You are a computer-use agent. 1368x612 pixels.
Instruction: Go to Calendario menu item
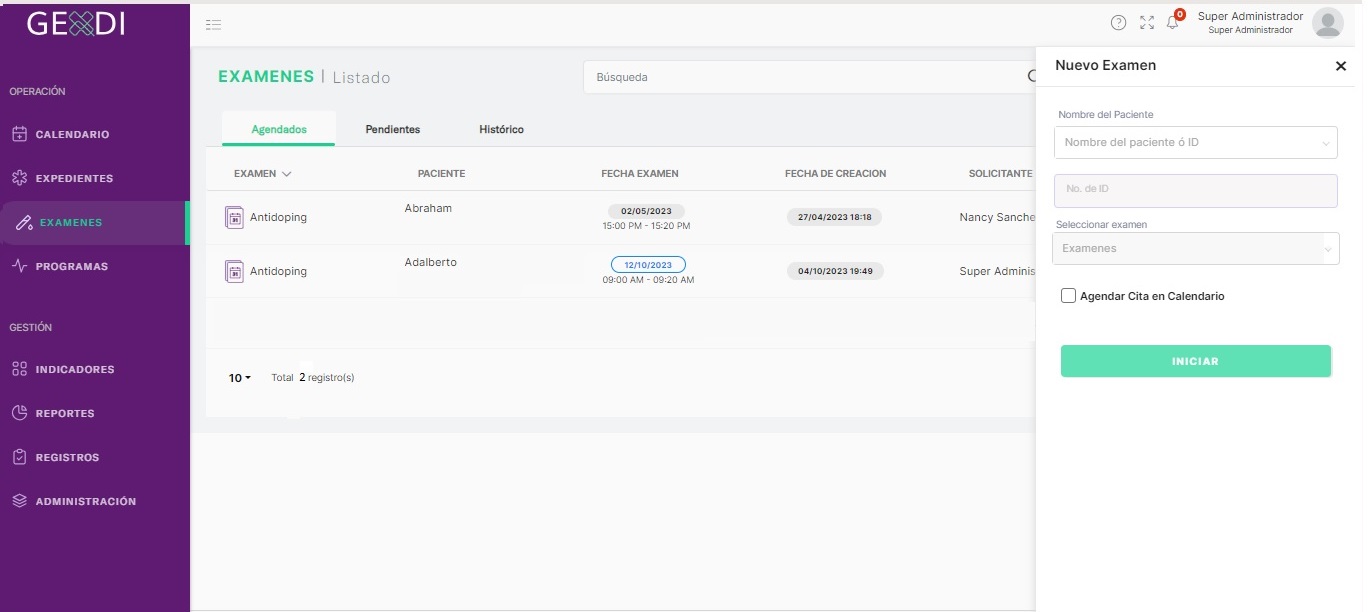pos(72,134)
